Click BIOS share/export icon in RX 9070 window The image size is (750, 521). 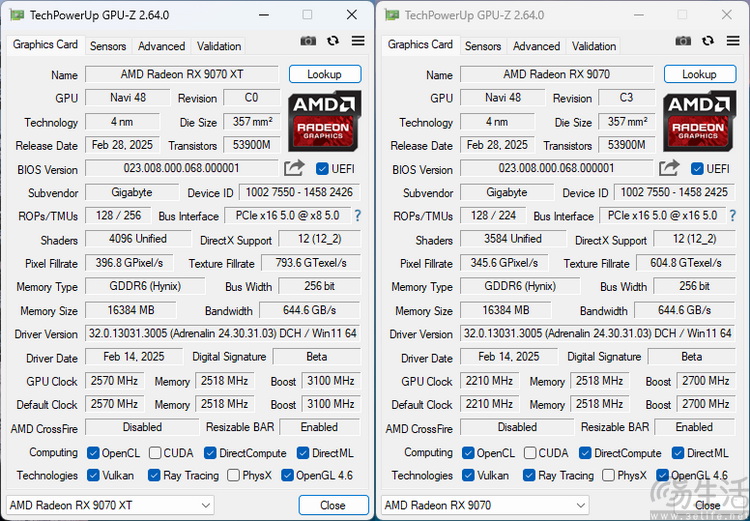[669, 168]
